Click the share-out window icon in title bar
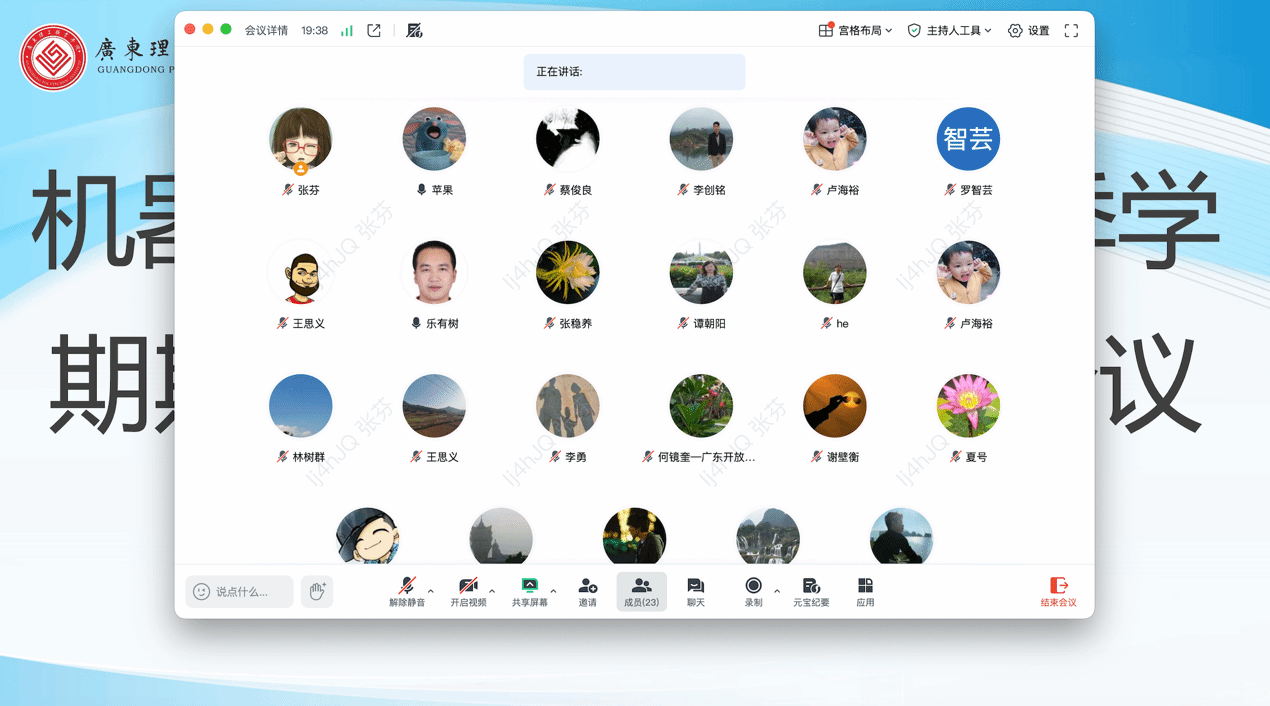Image resolution: width=1270 pixels, height=706 pixels. [x=374, y=31]
